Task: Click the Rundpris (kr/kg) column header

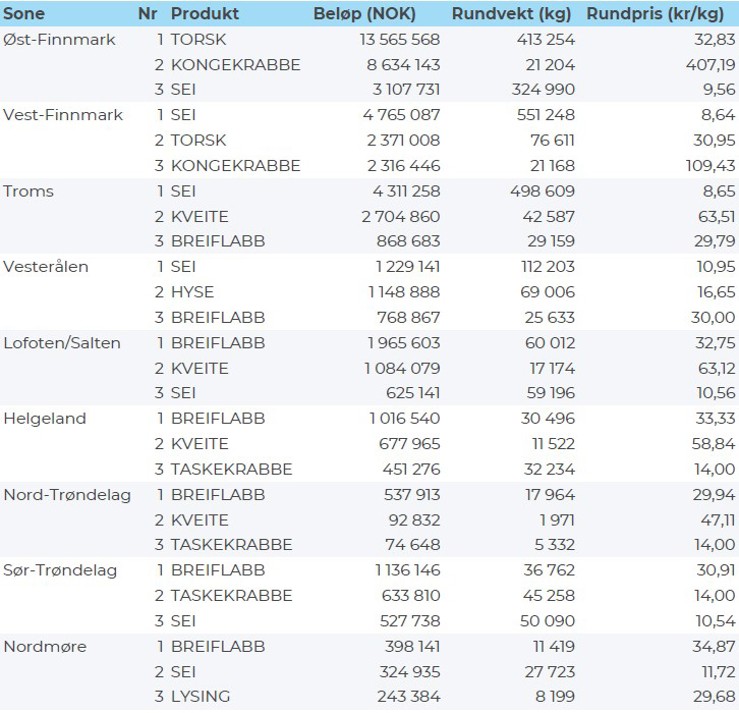Action: (659, 14)
